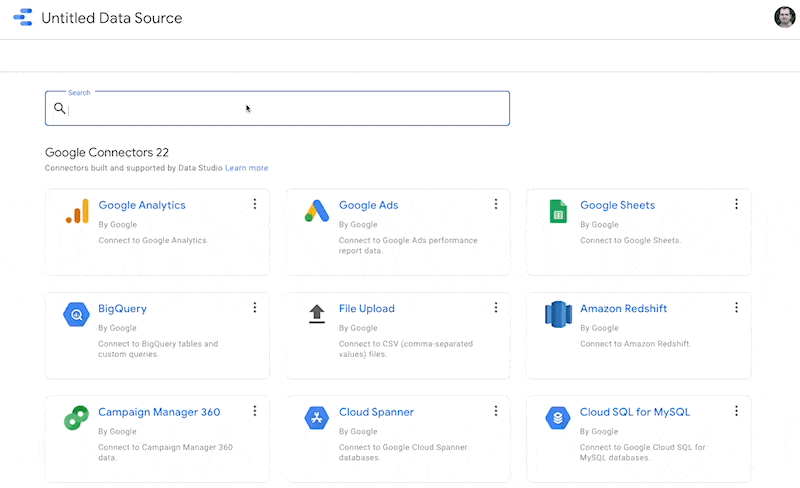
Task: Click 'Connect to CSV (comma-separated values) files.' text
Action: pyautogui.click(x=406, y=349)
